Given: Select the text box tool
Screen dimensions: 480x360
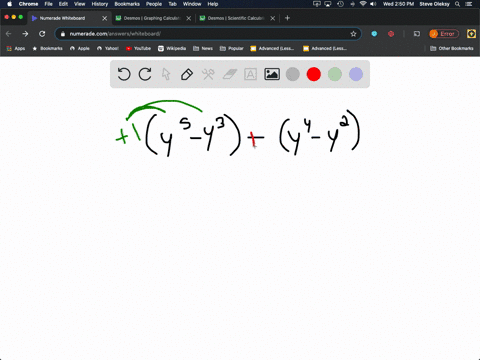Looking at the screenshot, I should coord(250,74).
